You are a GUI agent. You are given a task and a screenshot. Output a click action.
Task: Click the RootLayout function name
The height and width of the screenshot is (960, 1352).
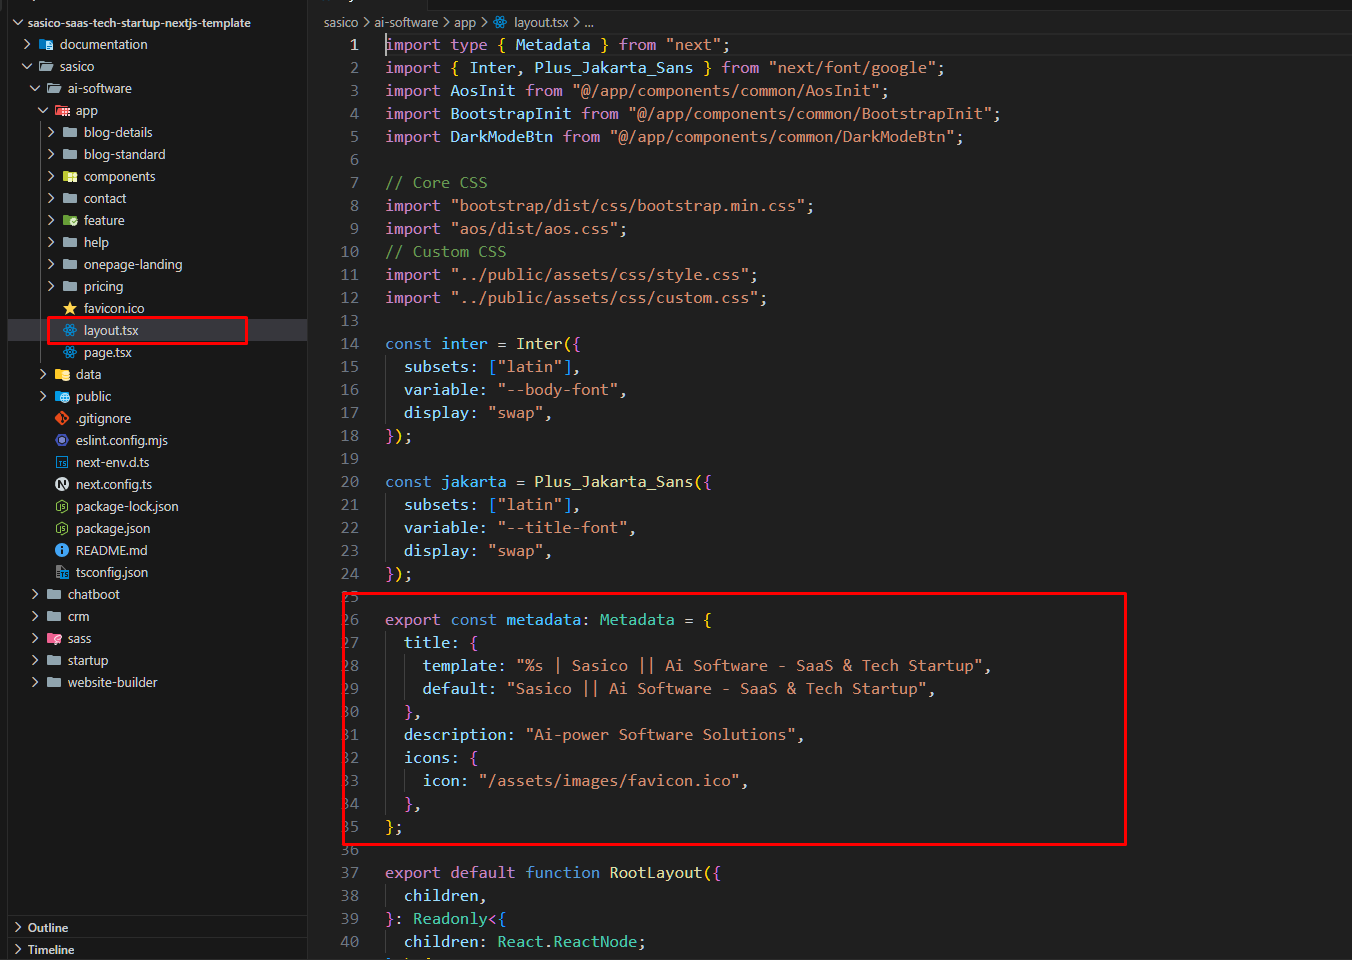(656, 873)
